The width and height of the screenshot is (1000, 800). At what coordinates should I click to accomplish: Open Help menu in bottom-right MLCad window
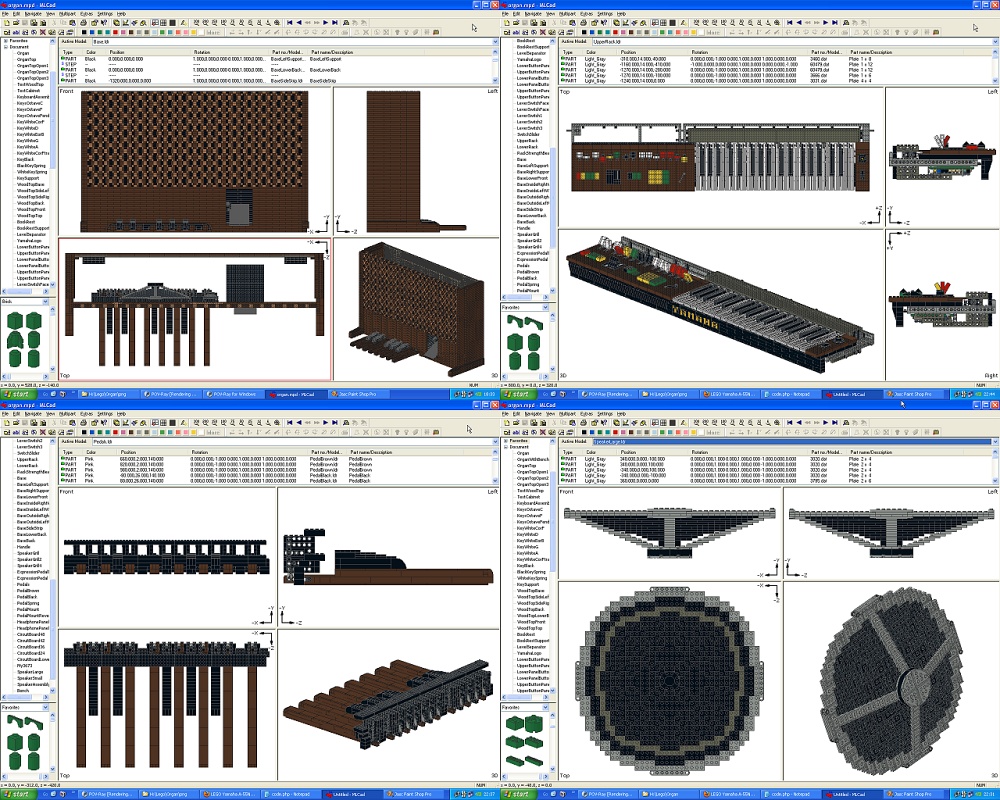point(621,413)
